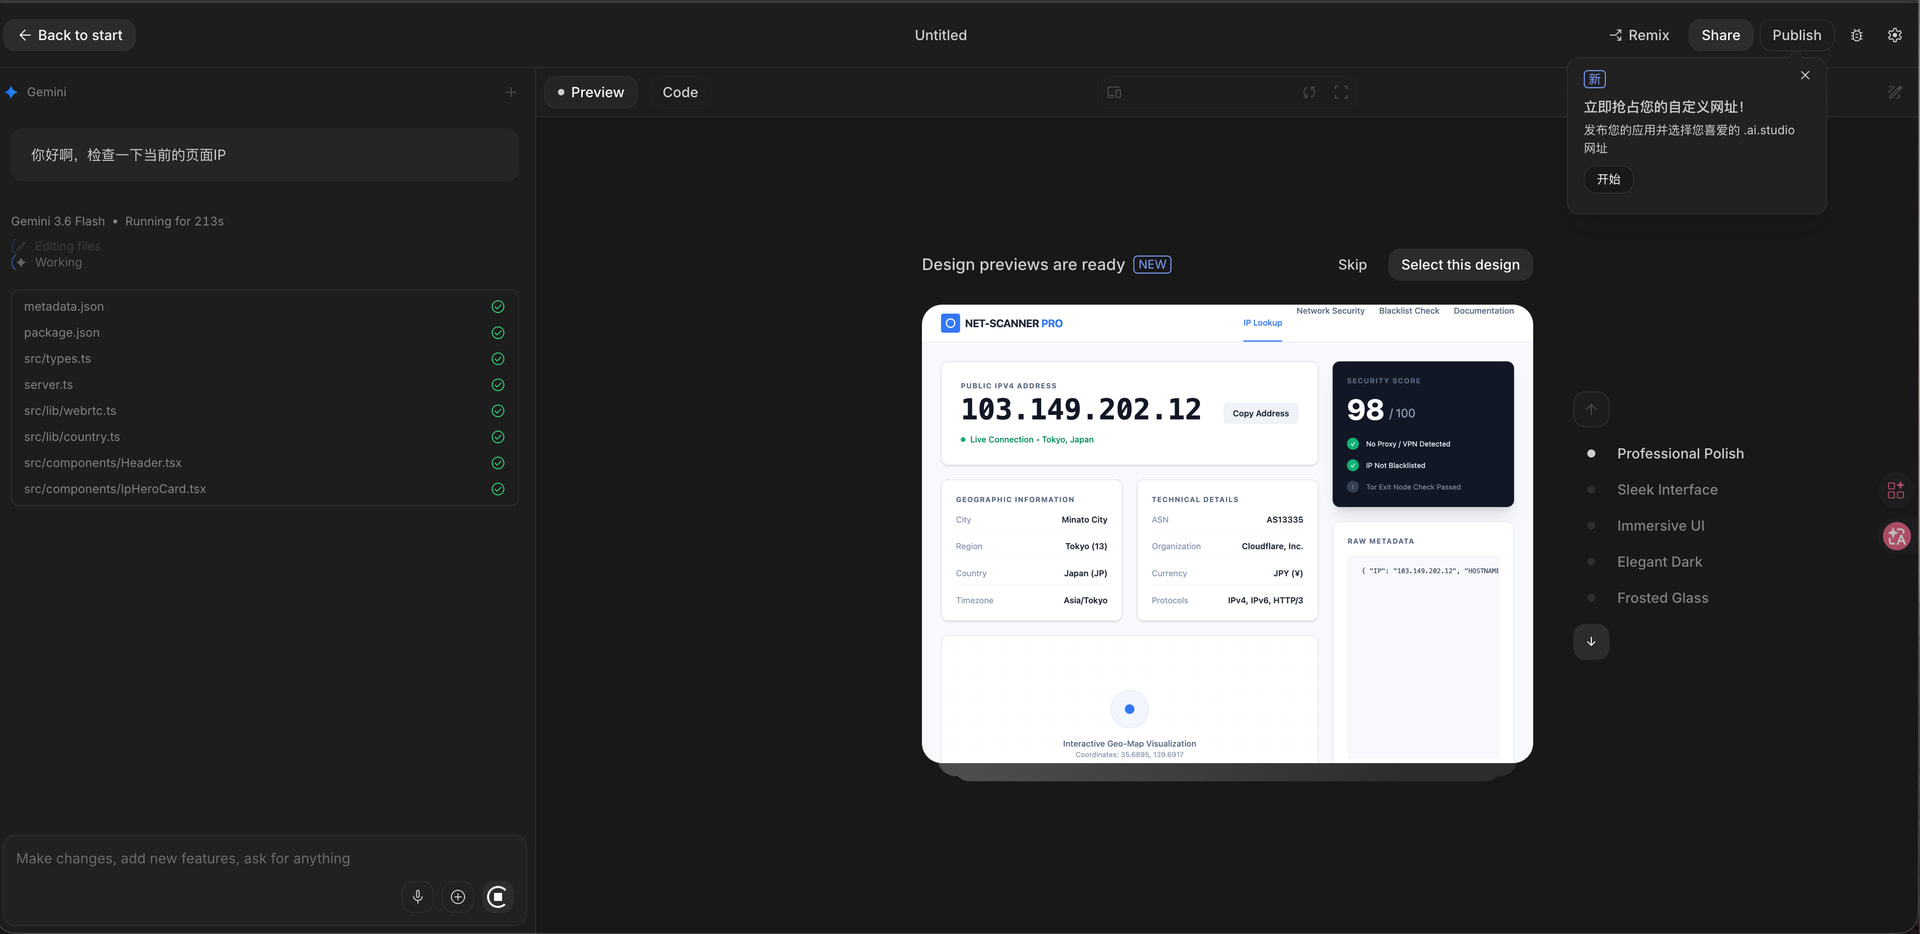Open the Remix option

pyautogui.click(x=1639, y=35)
